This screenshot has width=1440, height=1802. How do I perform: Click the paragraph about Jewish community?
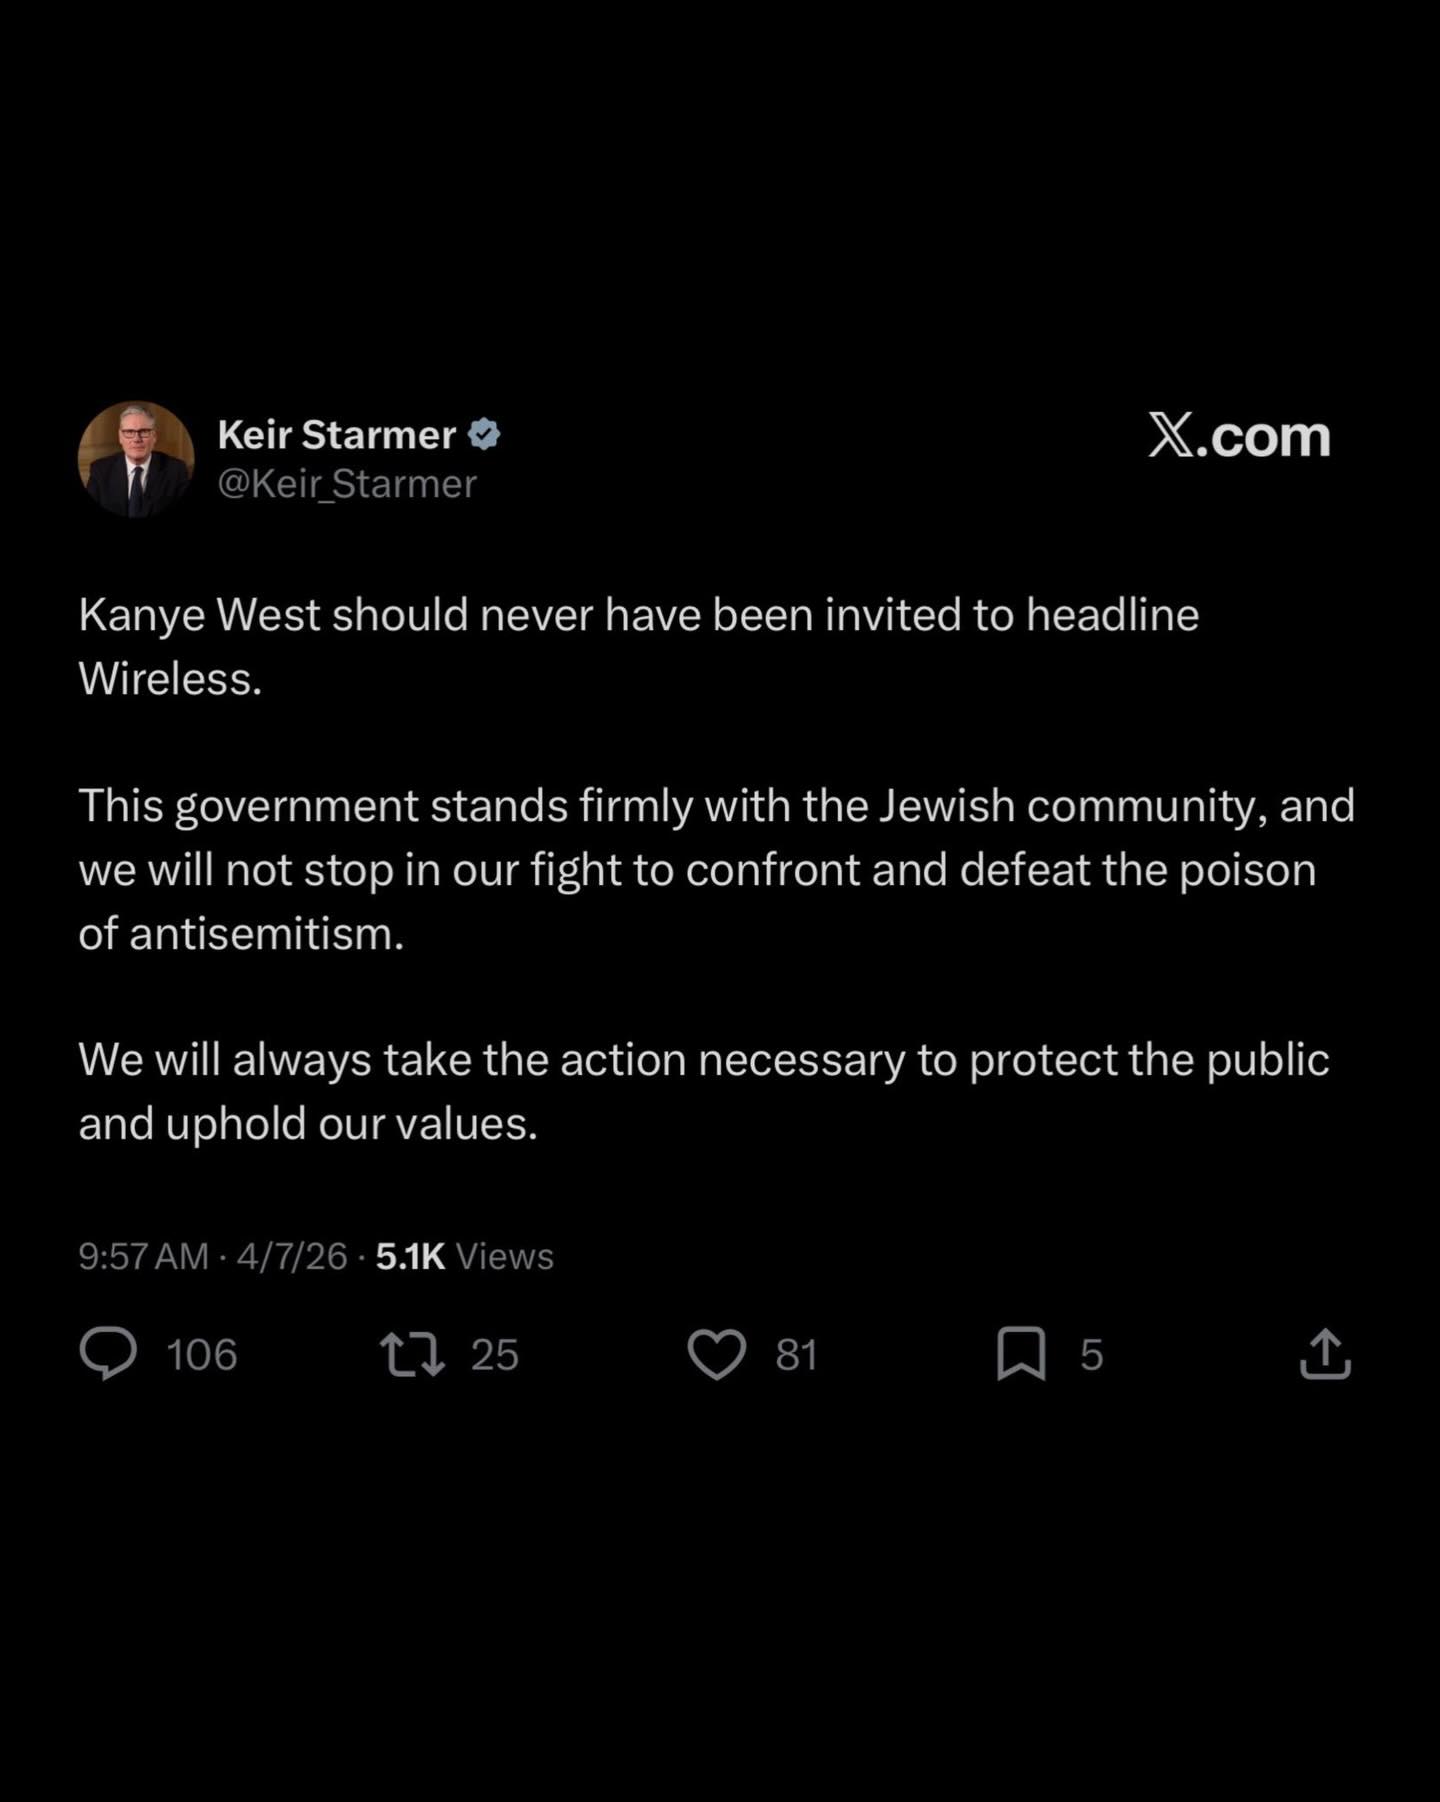click(x=716, y=869)
